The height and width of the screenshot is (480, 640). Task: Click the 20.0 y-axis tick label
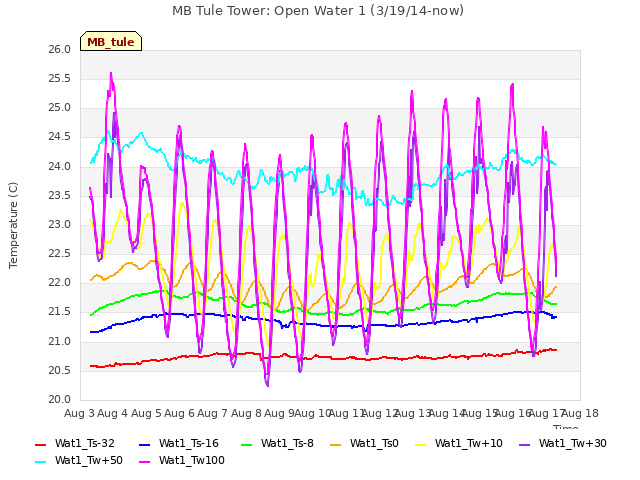click(x=60, y=400)
